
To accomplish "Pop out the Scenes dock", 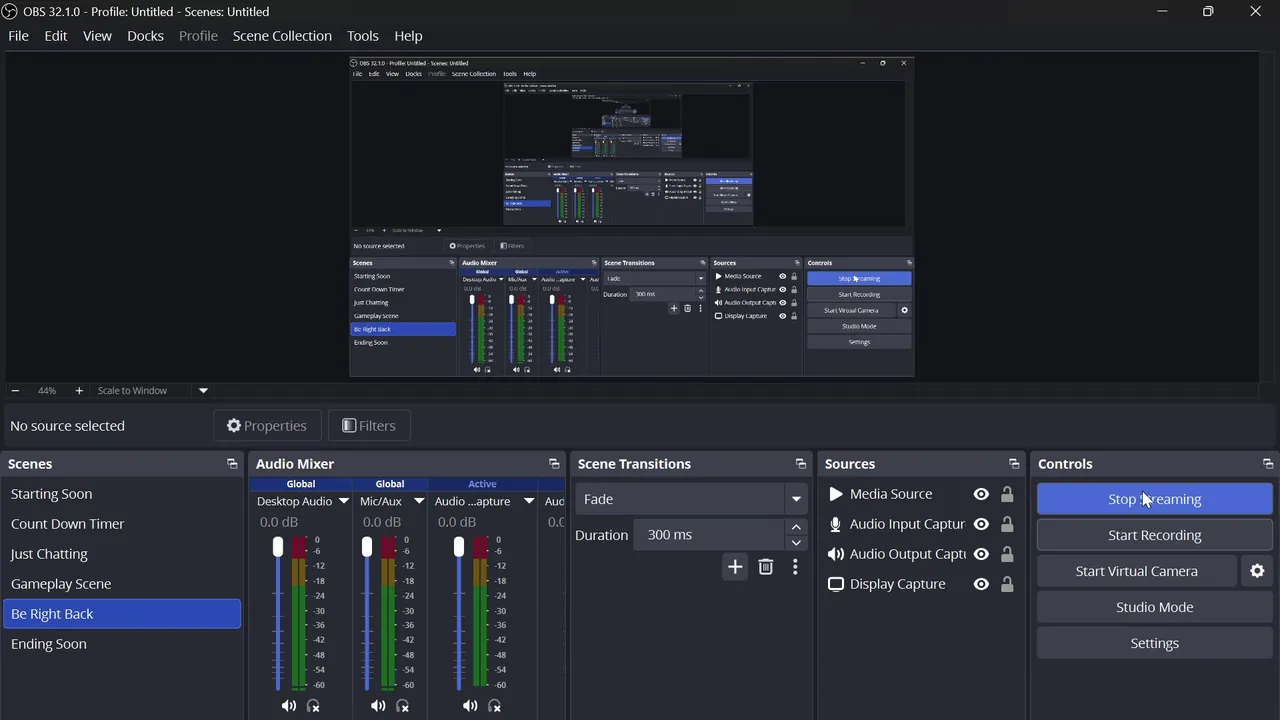I will tap(232, 464).
